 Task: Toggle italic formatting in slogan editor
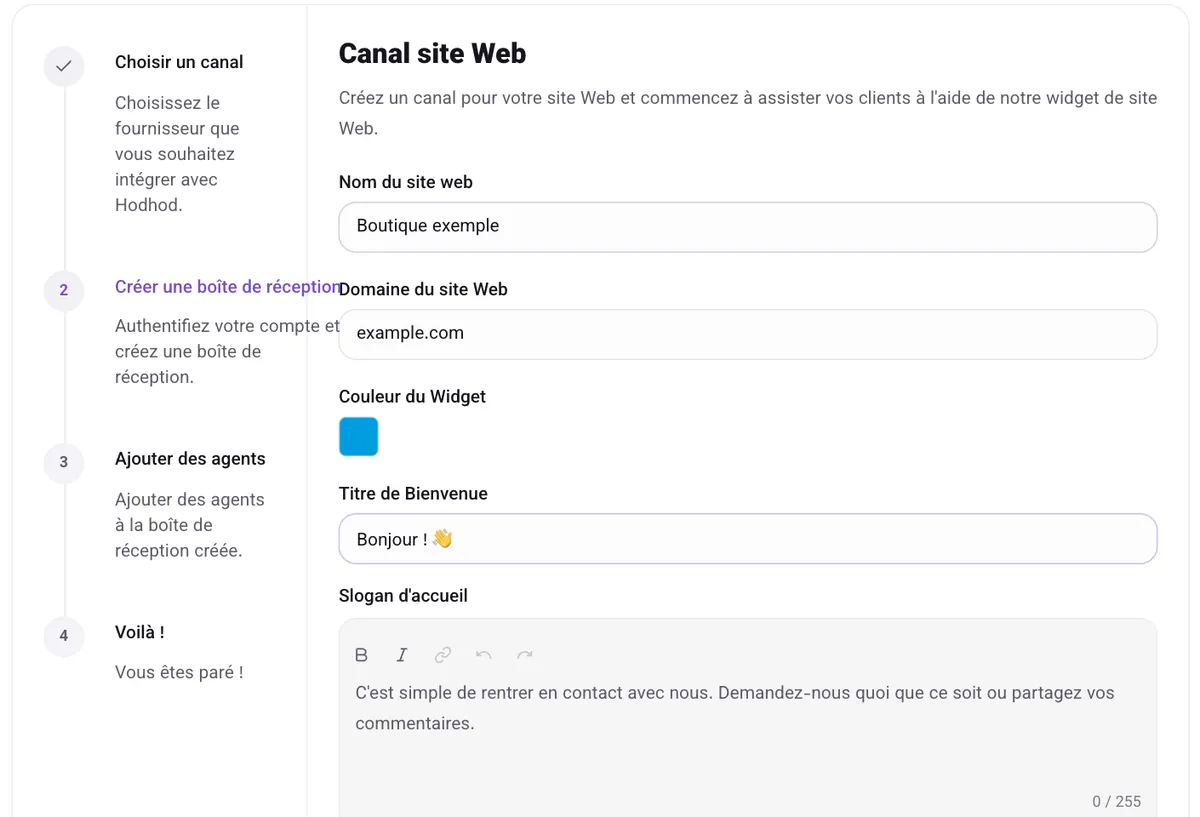[x=402, y=655]
